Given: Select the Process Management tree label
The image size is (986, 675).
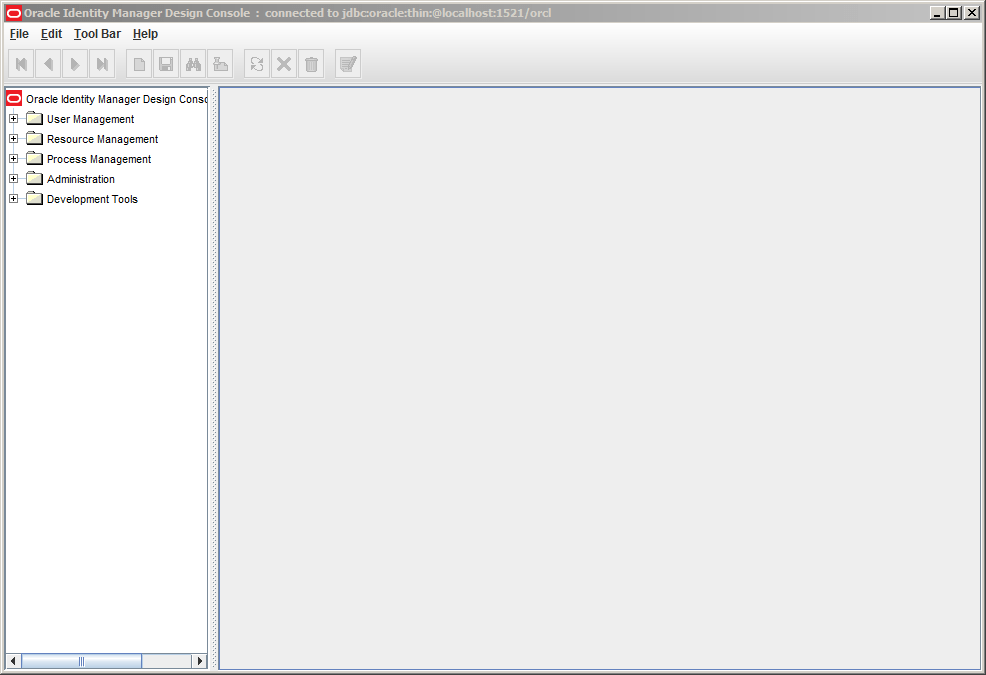Looking at the screenshot, I should pos(99,159).
